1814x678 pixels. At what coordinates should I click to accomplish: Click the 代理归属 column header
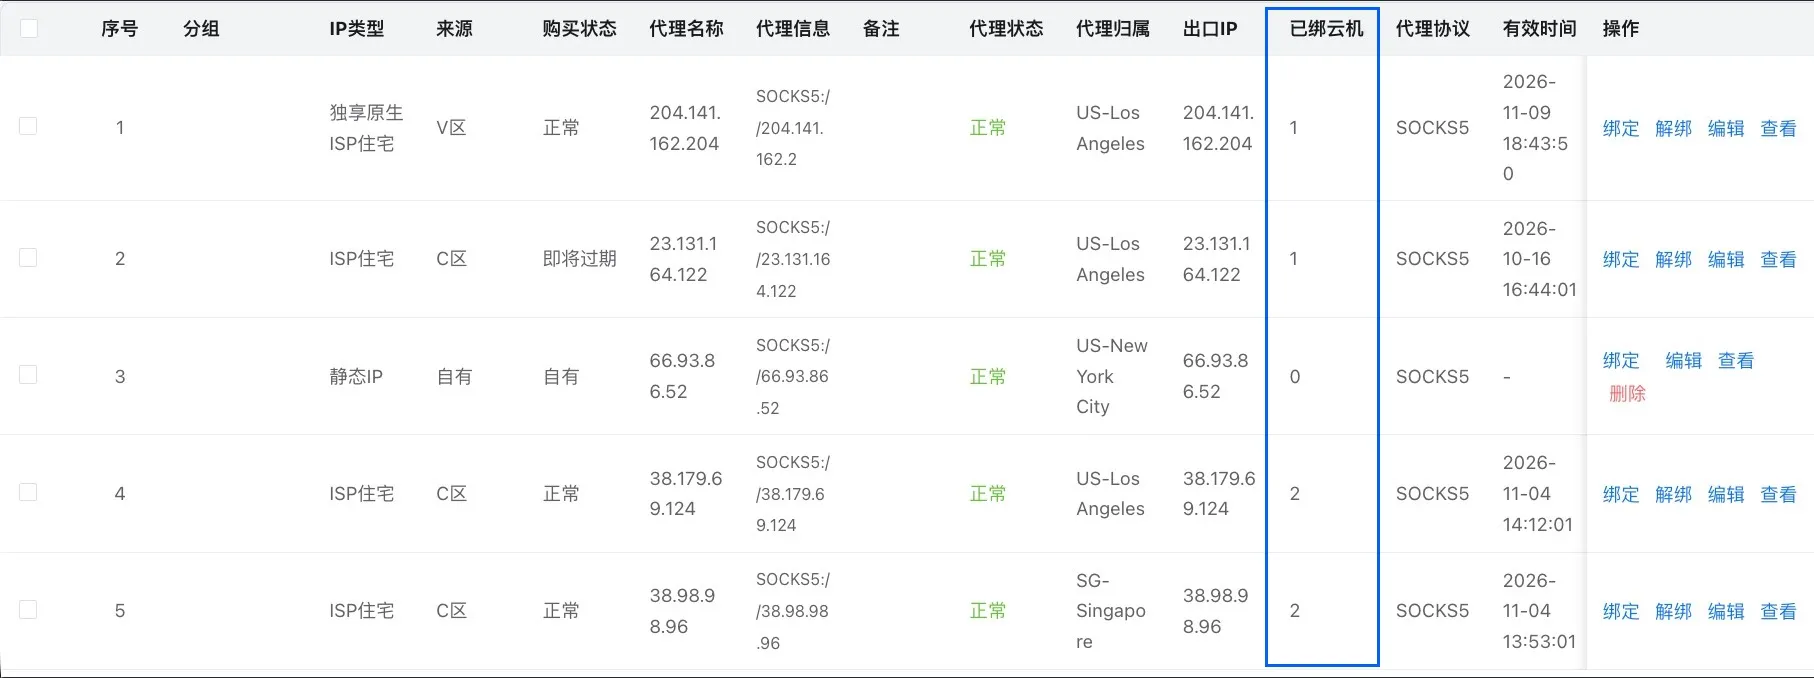(1113, 28)
